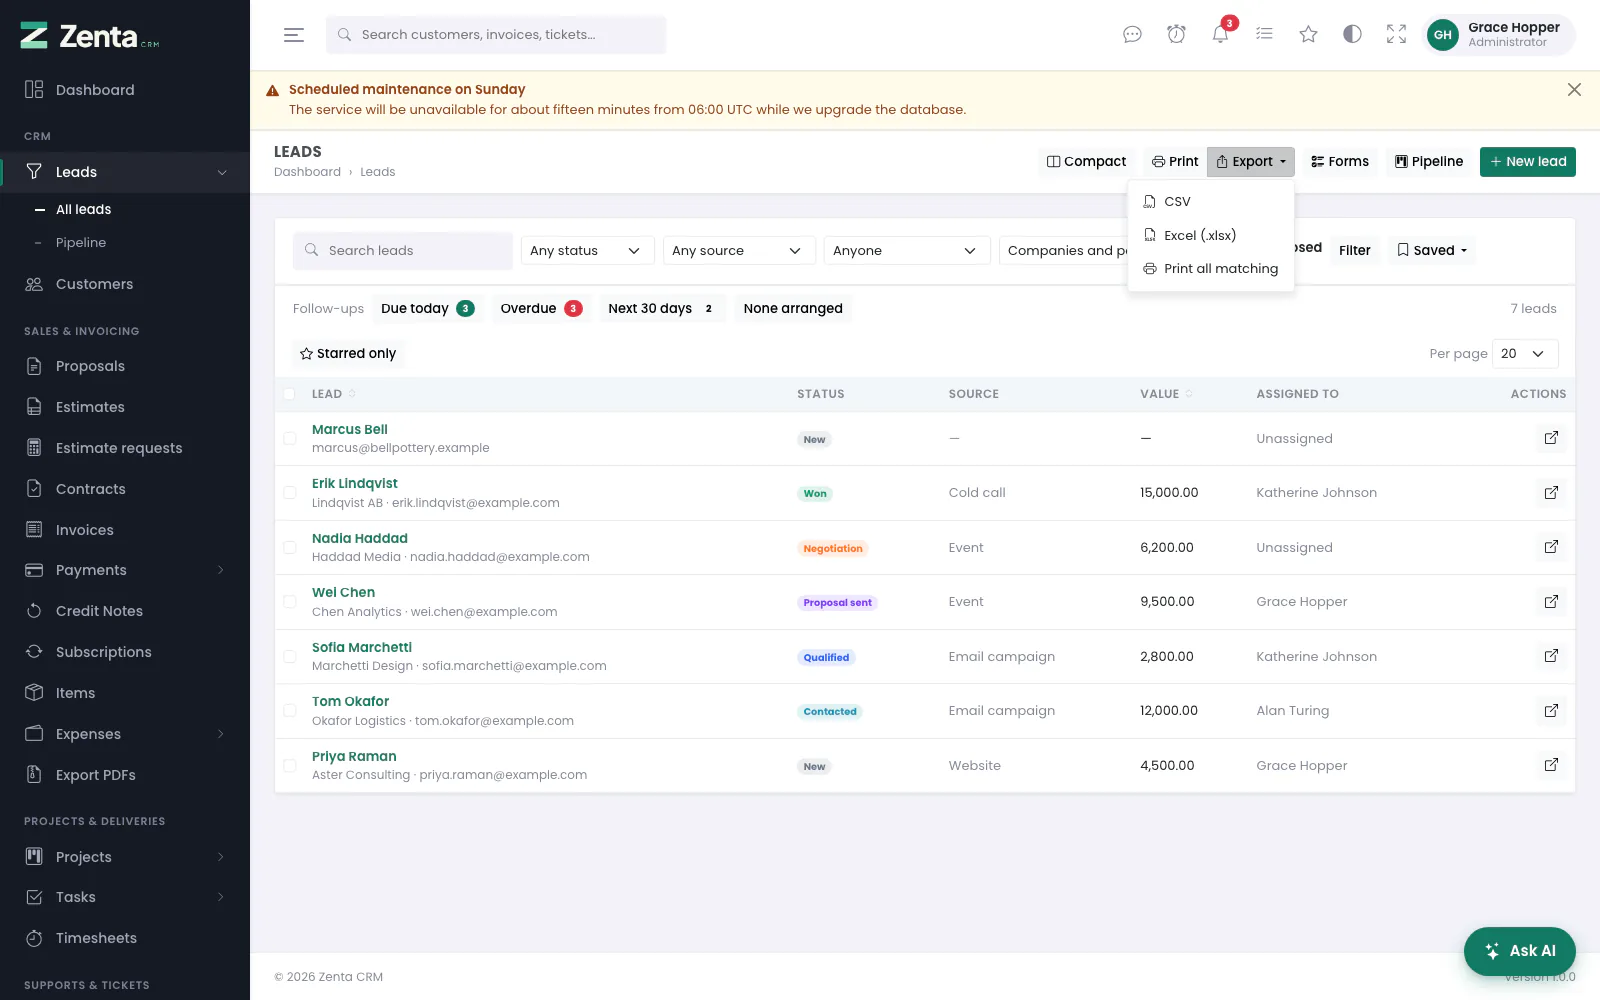This screenshot has height=1000, width=1600.
Task: Choose Excel (.xlsx) export option
Action: point(1211,235)
